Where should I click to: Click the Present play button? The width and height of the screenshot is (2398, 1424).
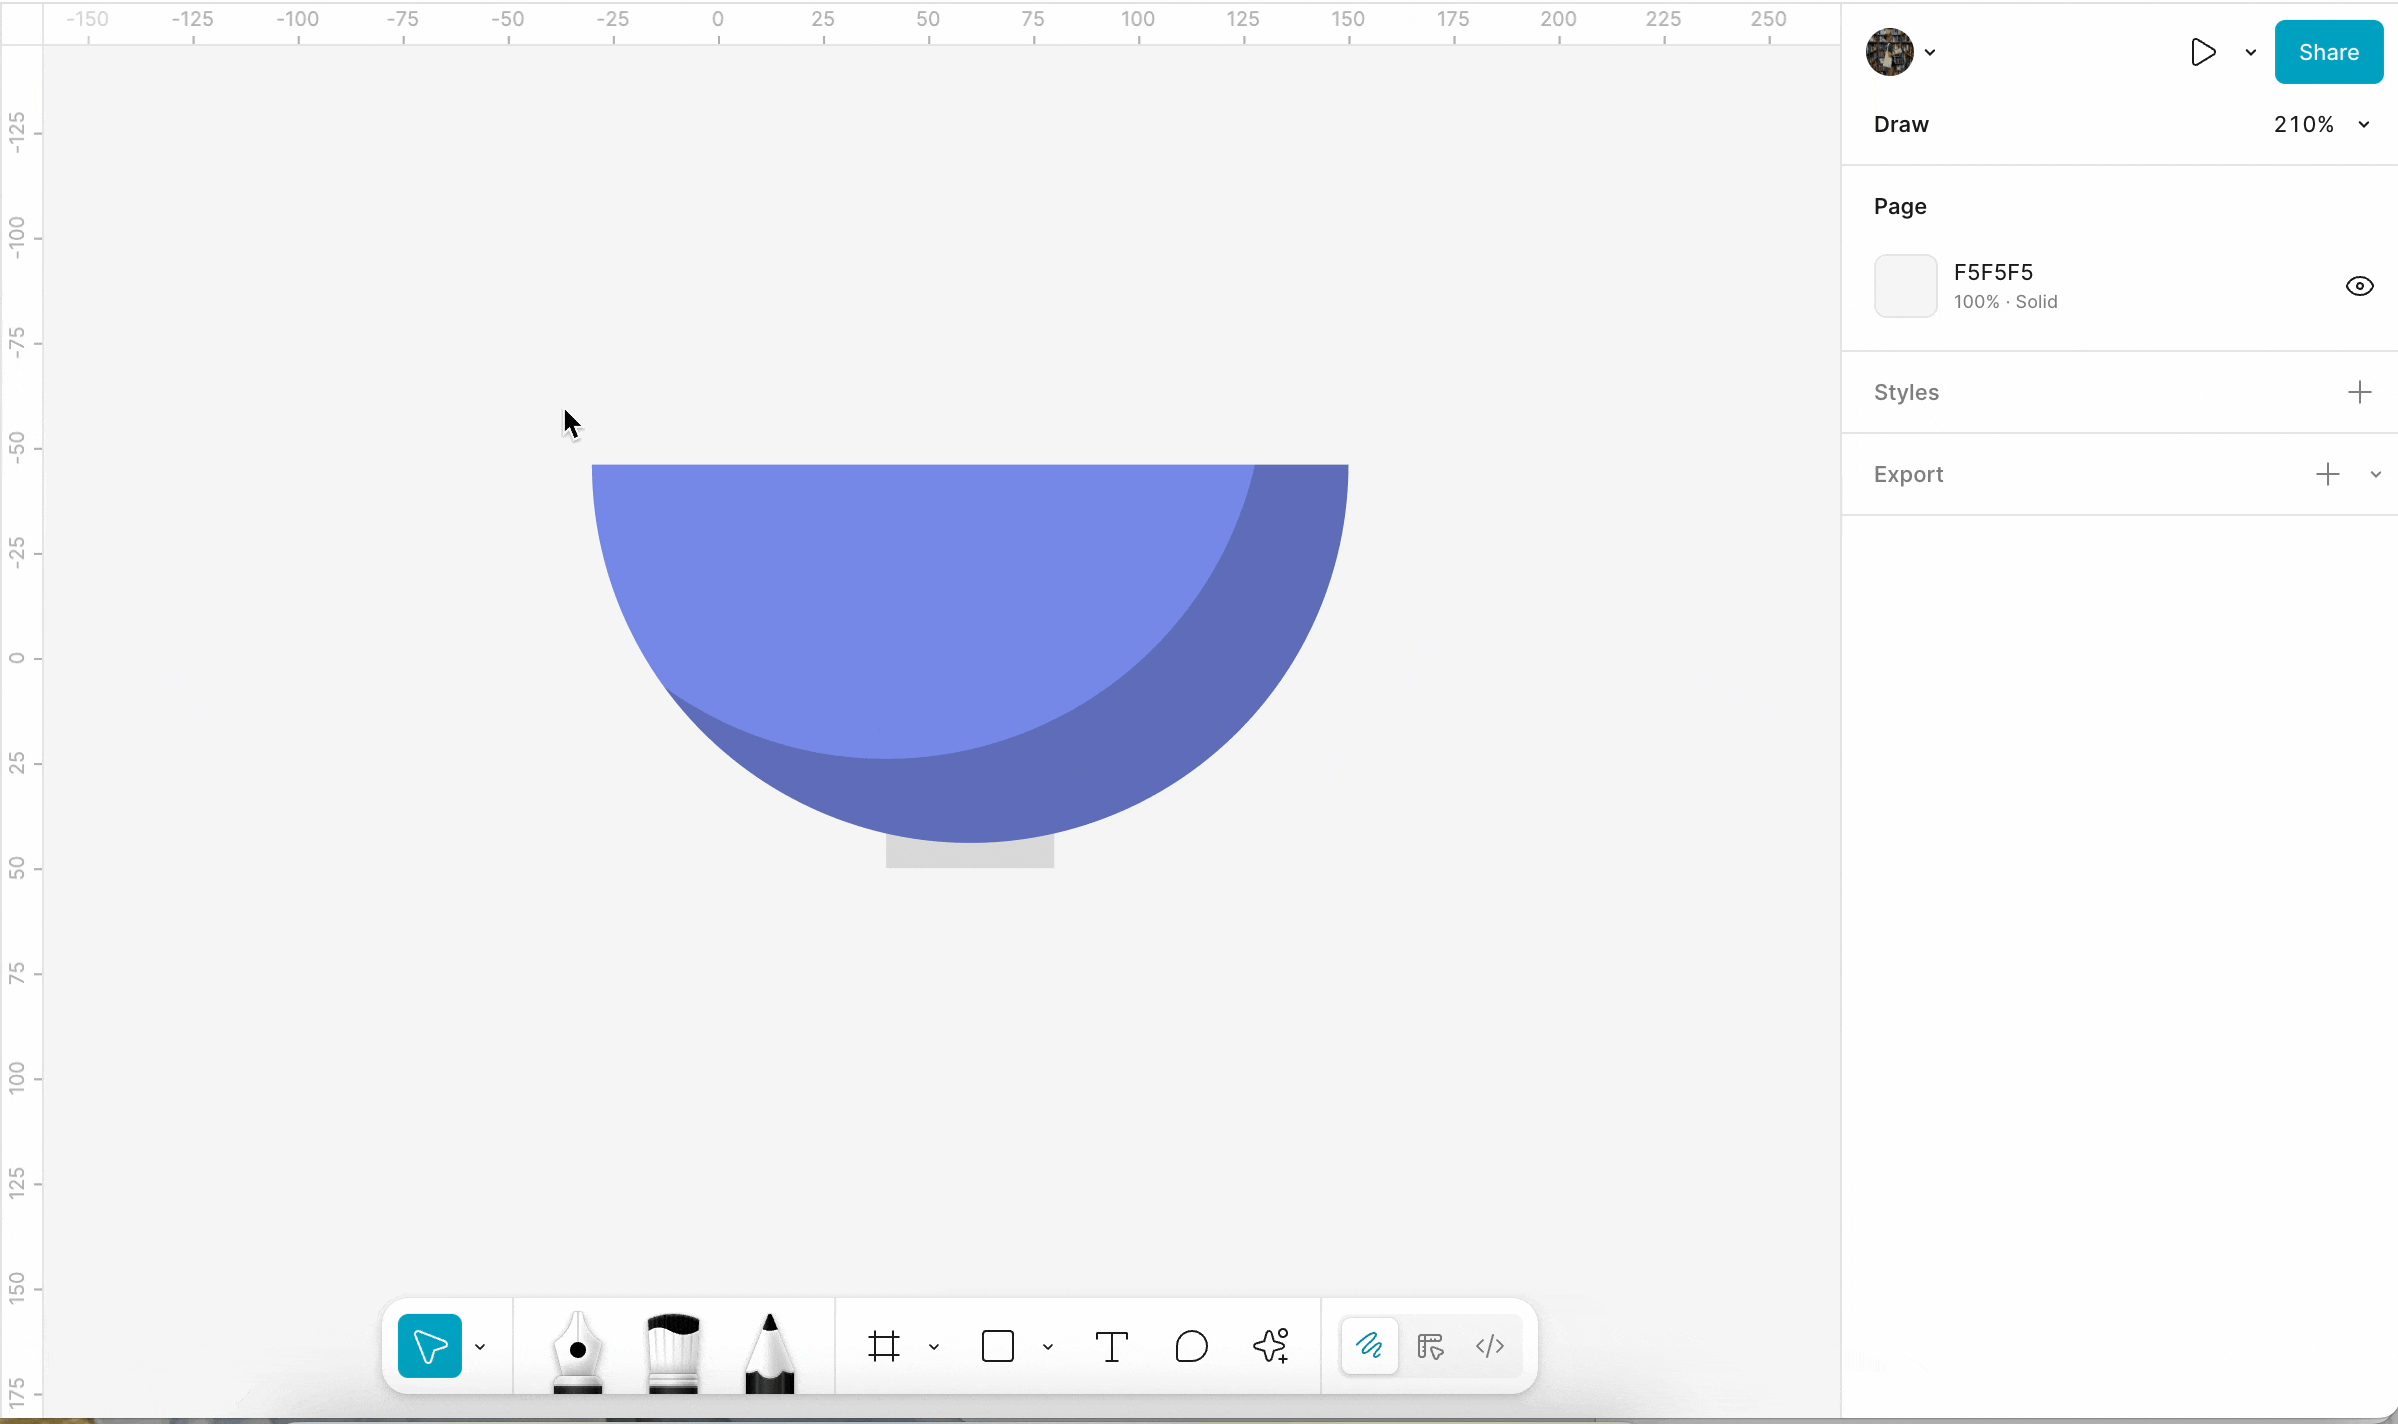[2203, 52]
